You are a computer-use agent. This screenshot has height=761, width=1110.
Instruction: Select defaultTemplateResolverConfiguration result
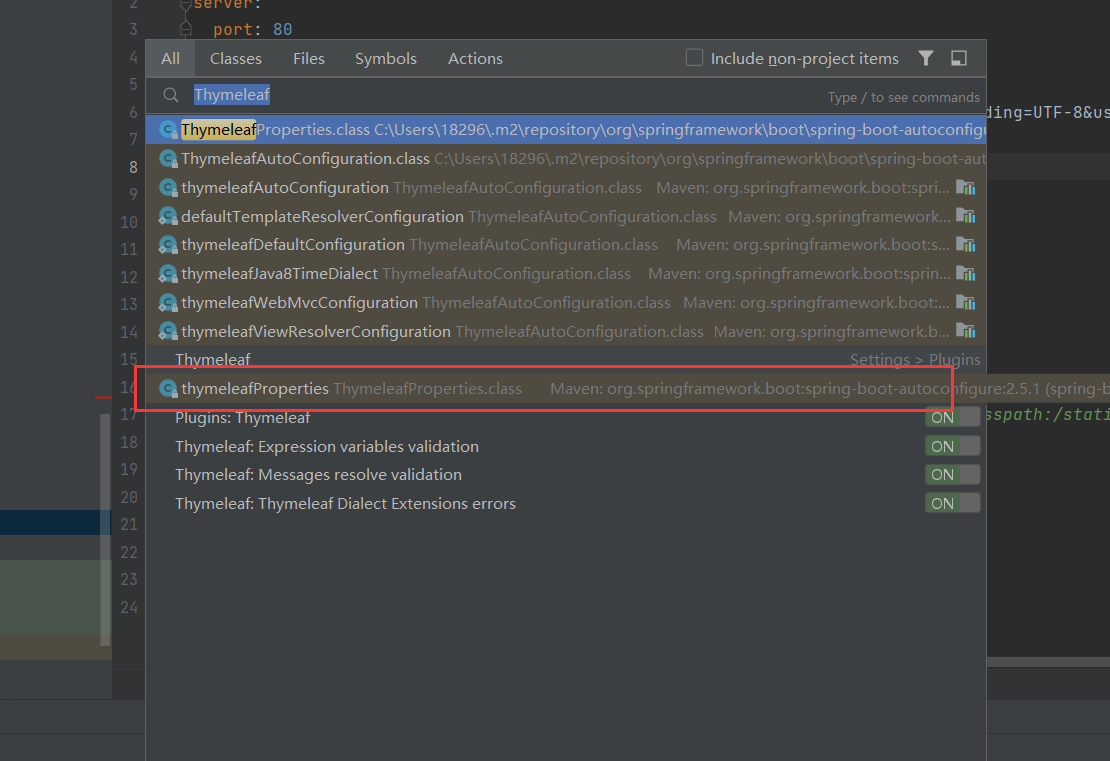pyautogui.click(x=566, y=217)
